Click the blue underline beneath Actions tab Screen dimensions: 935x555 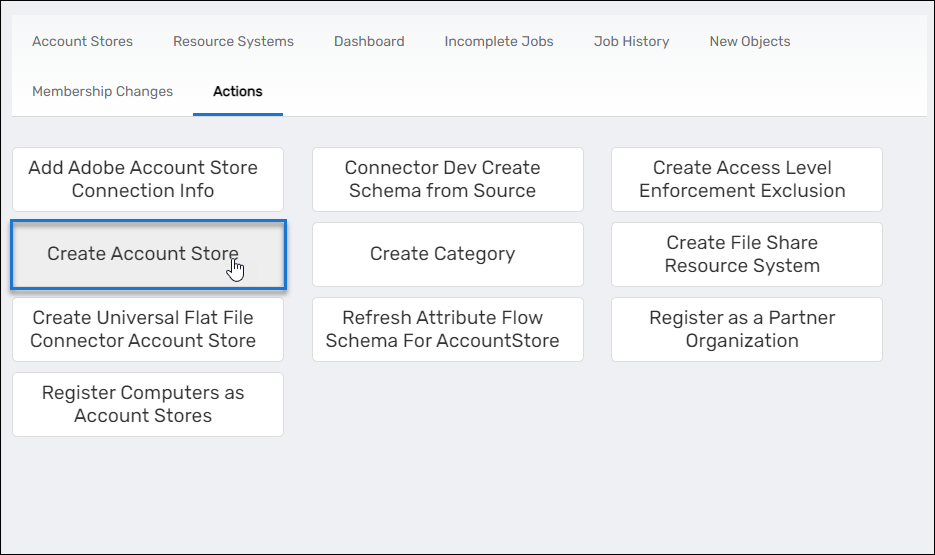click(x=238, y=114)
